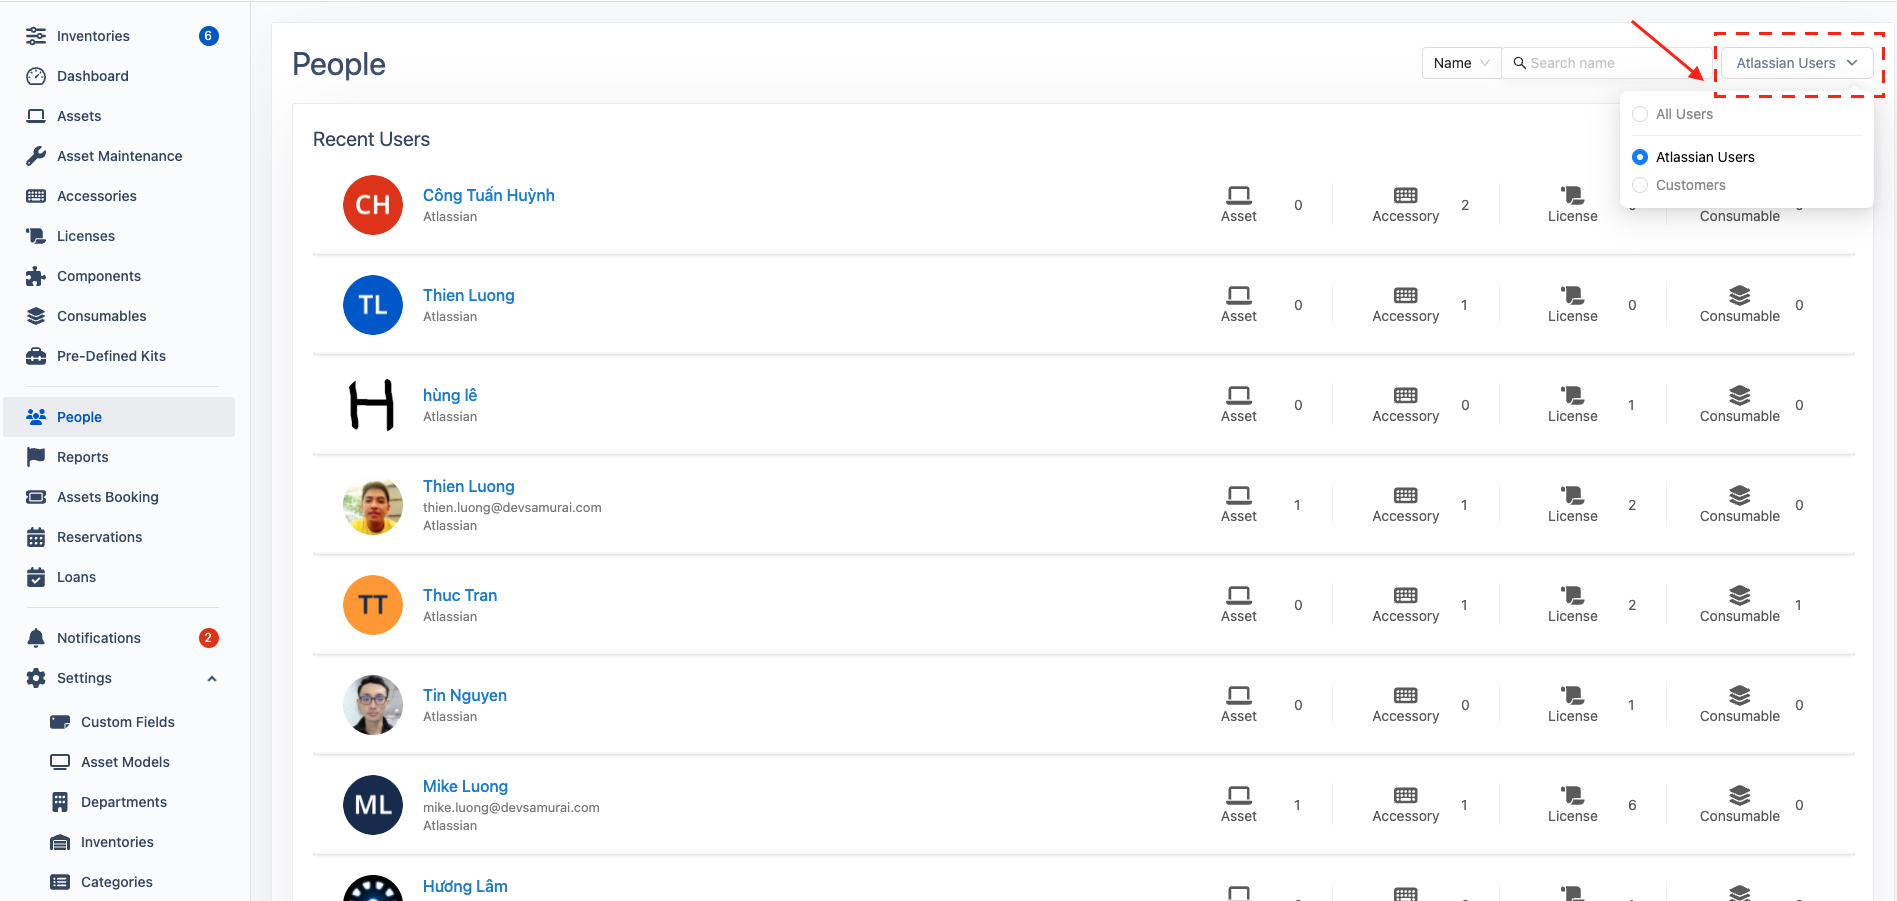Choose the Atlassian Users radio option
The height and width of the screenshot is (901, 1897).
click(x=1640, y=157)
